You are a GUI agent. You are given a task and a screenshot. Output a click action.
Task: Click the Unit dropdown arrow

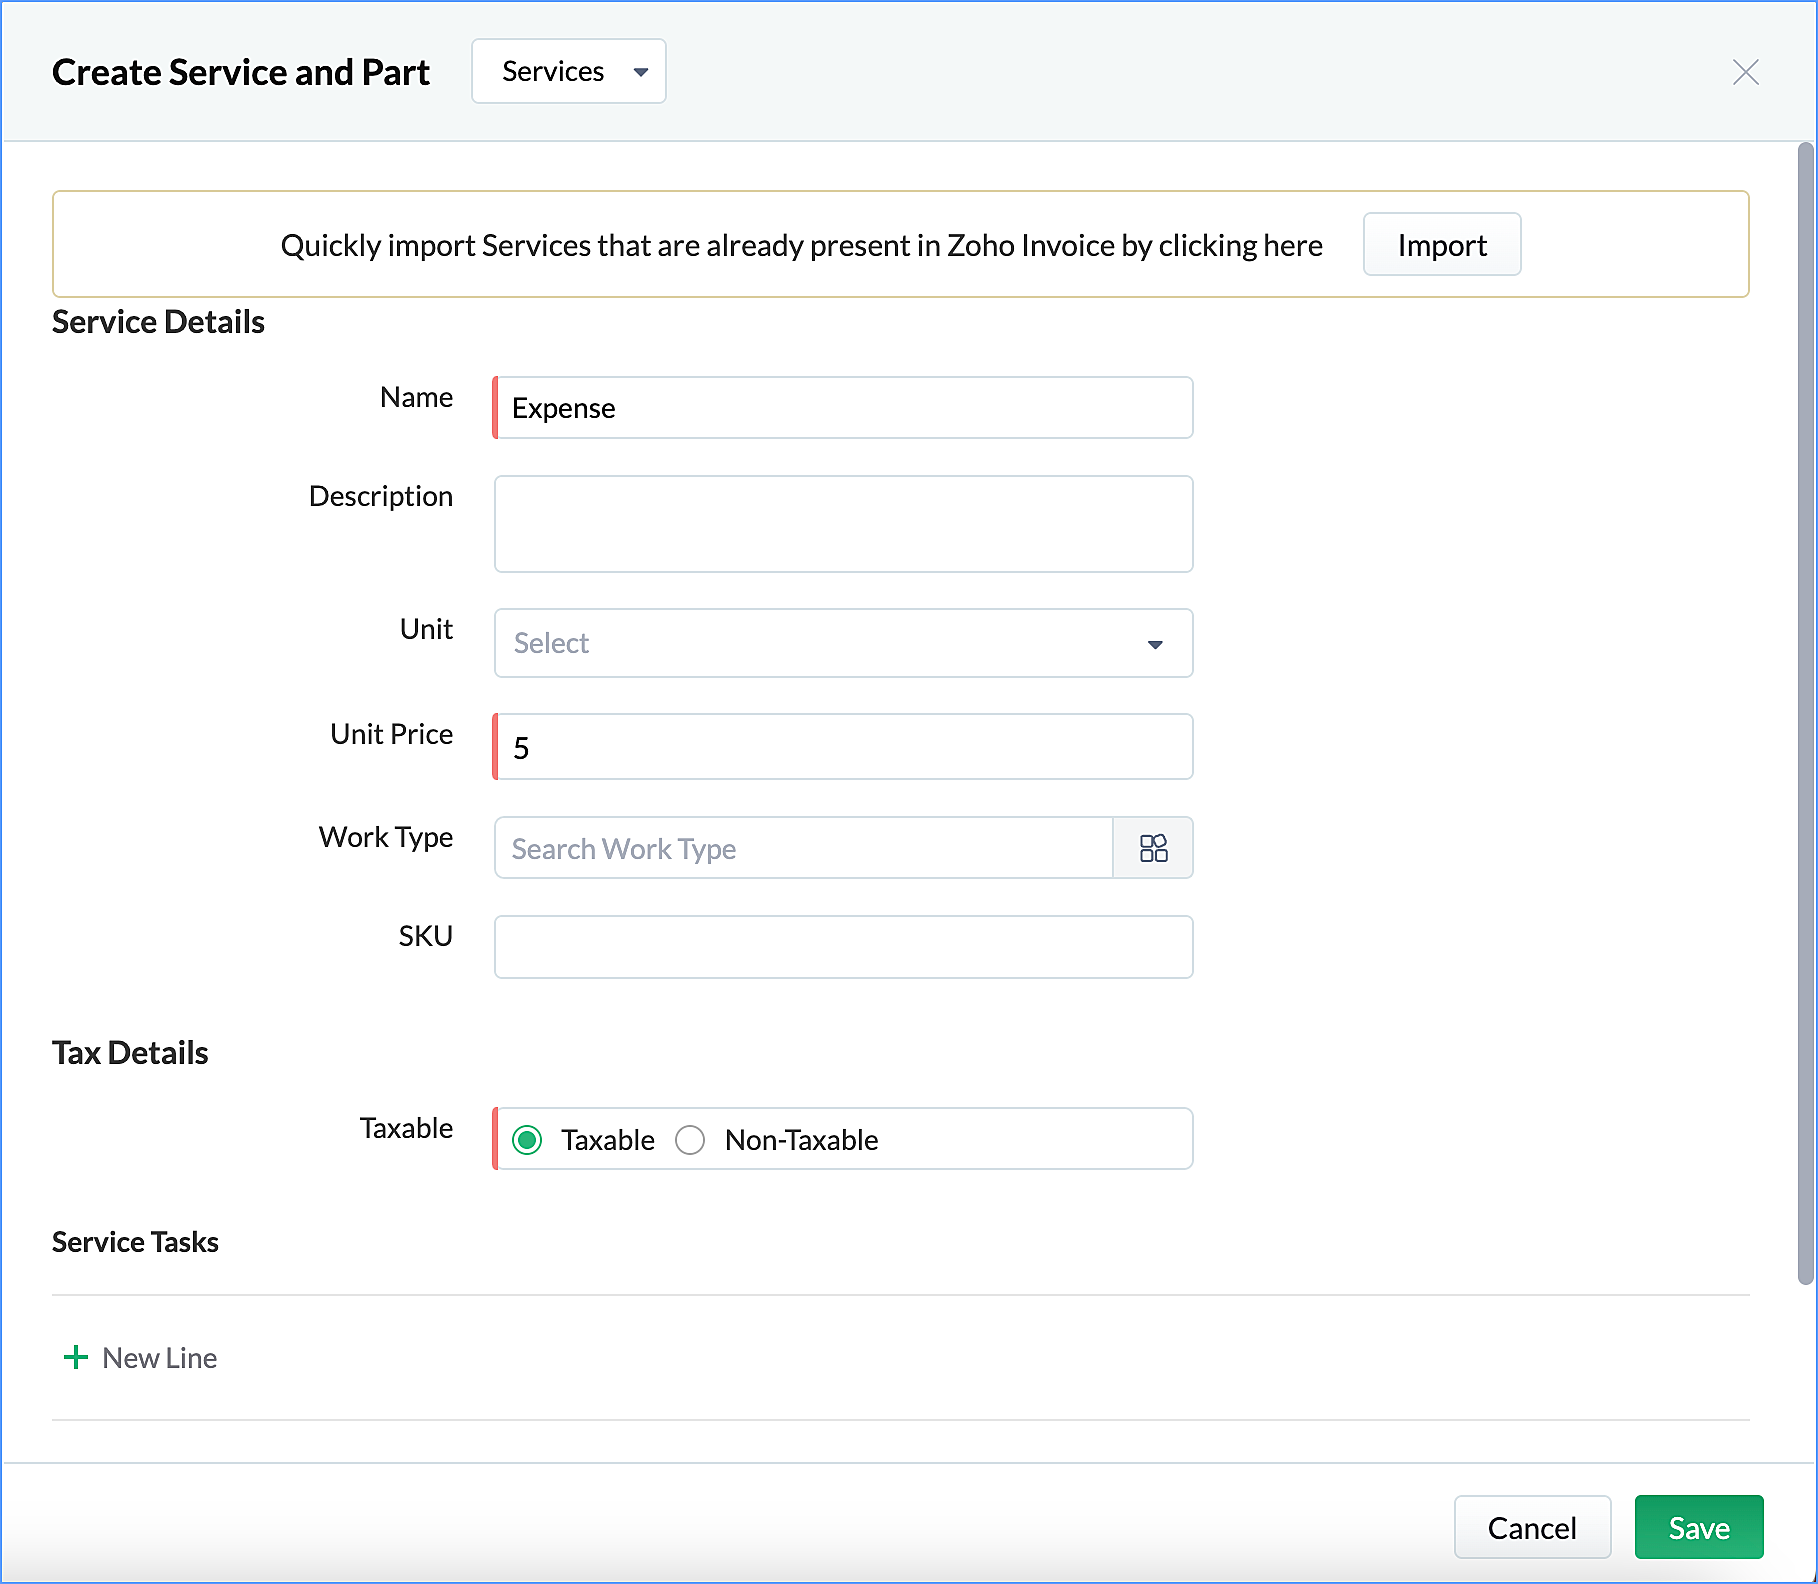click(x=1155, y=644)
